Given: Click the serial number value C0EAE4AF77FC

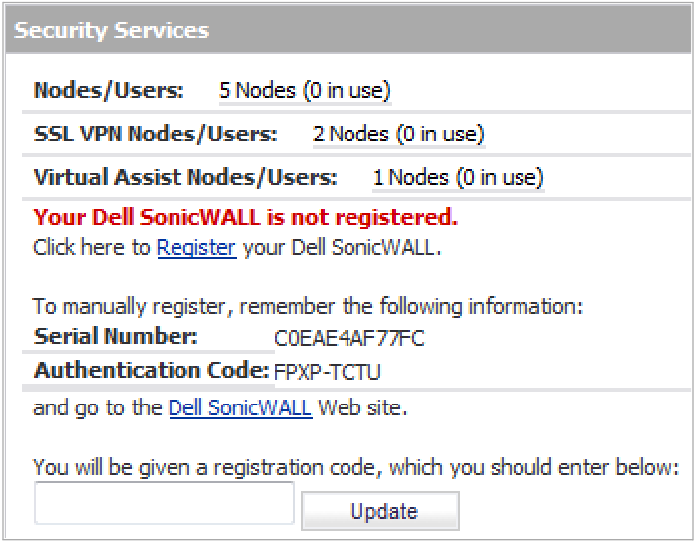Looking at the screenshot, I should [349, 338].
